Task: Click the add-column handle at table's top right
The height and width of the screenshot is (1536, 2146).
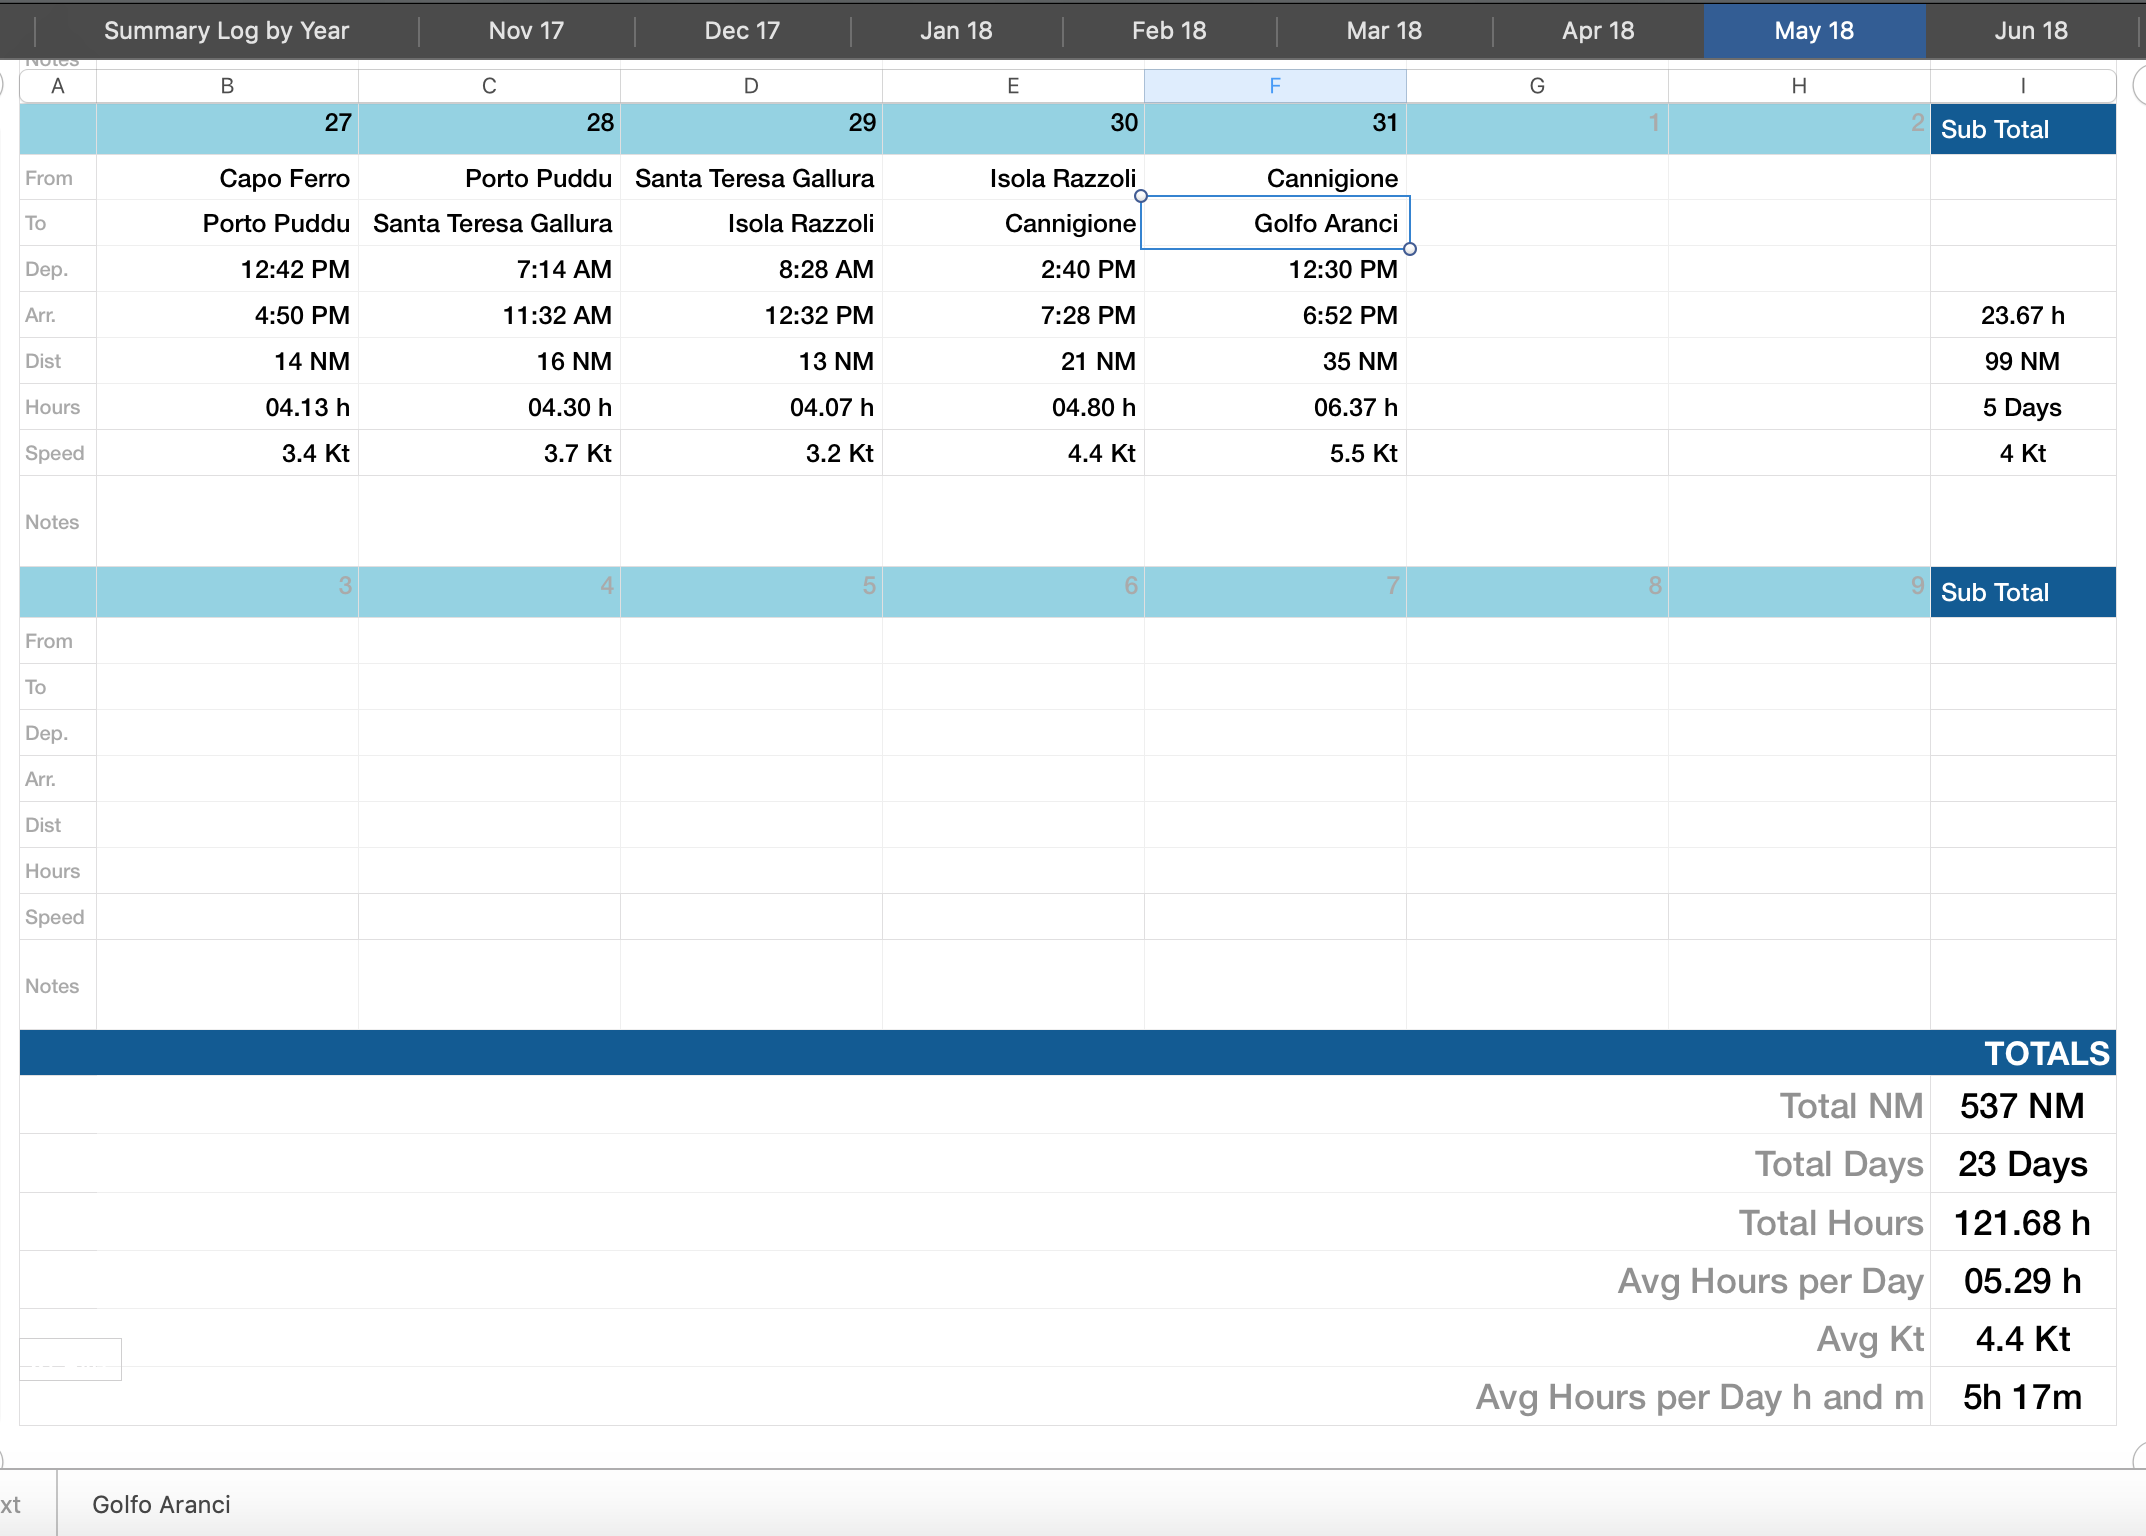Action: pyautogui.click(x=2139, y=86)
